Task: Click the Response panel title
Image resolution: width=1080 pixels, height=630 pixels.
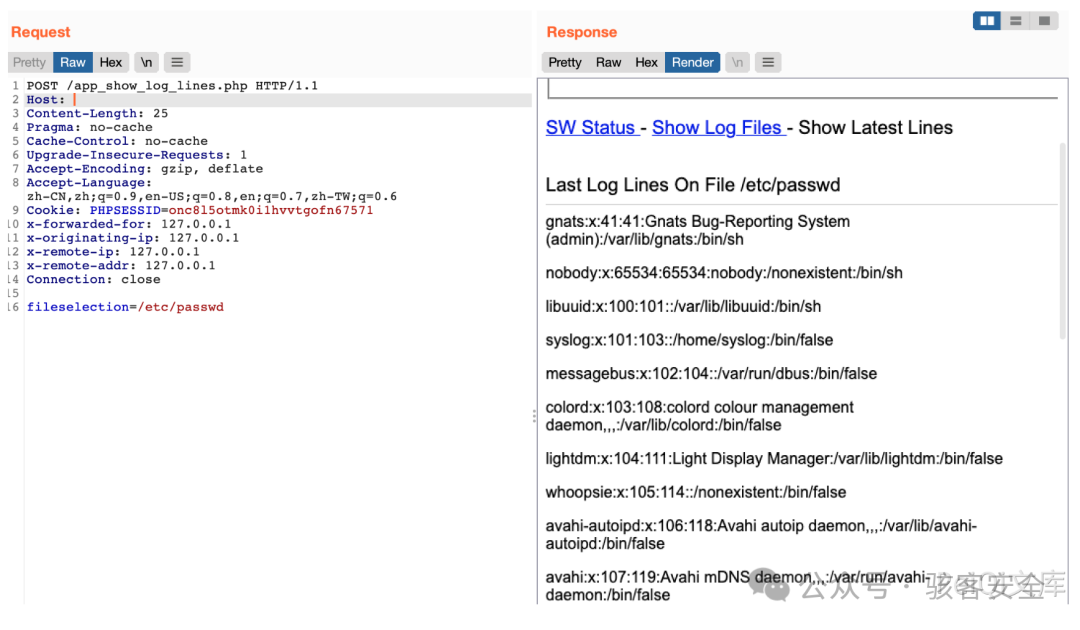Action: 582,32
